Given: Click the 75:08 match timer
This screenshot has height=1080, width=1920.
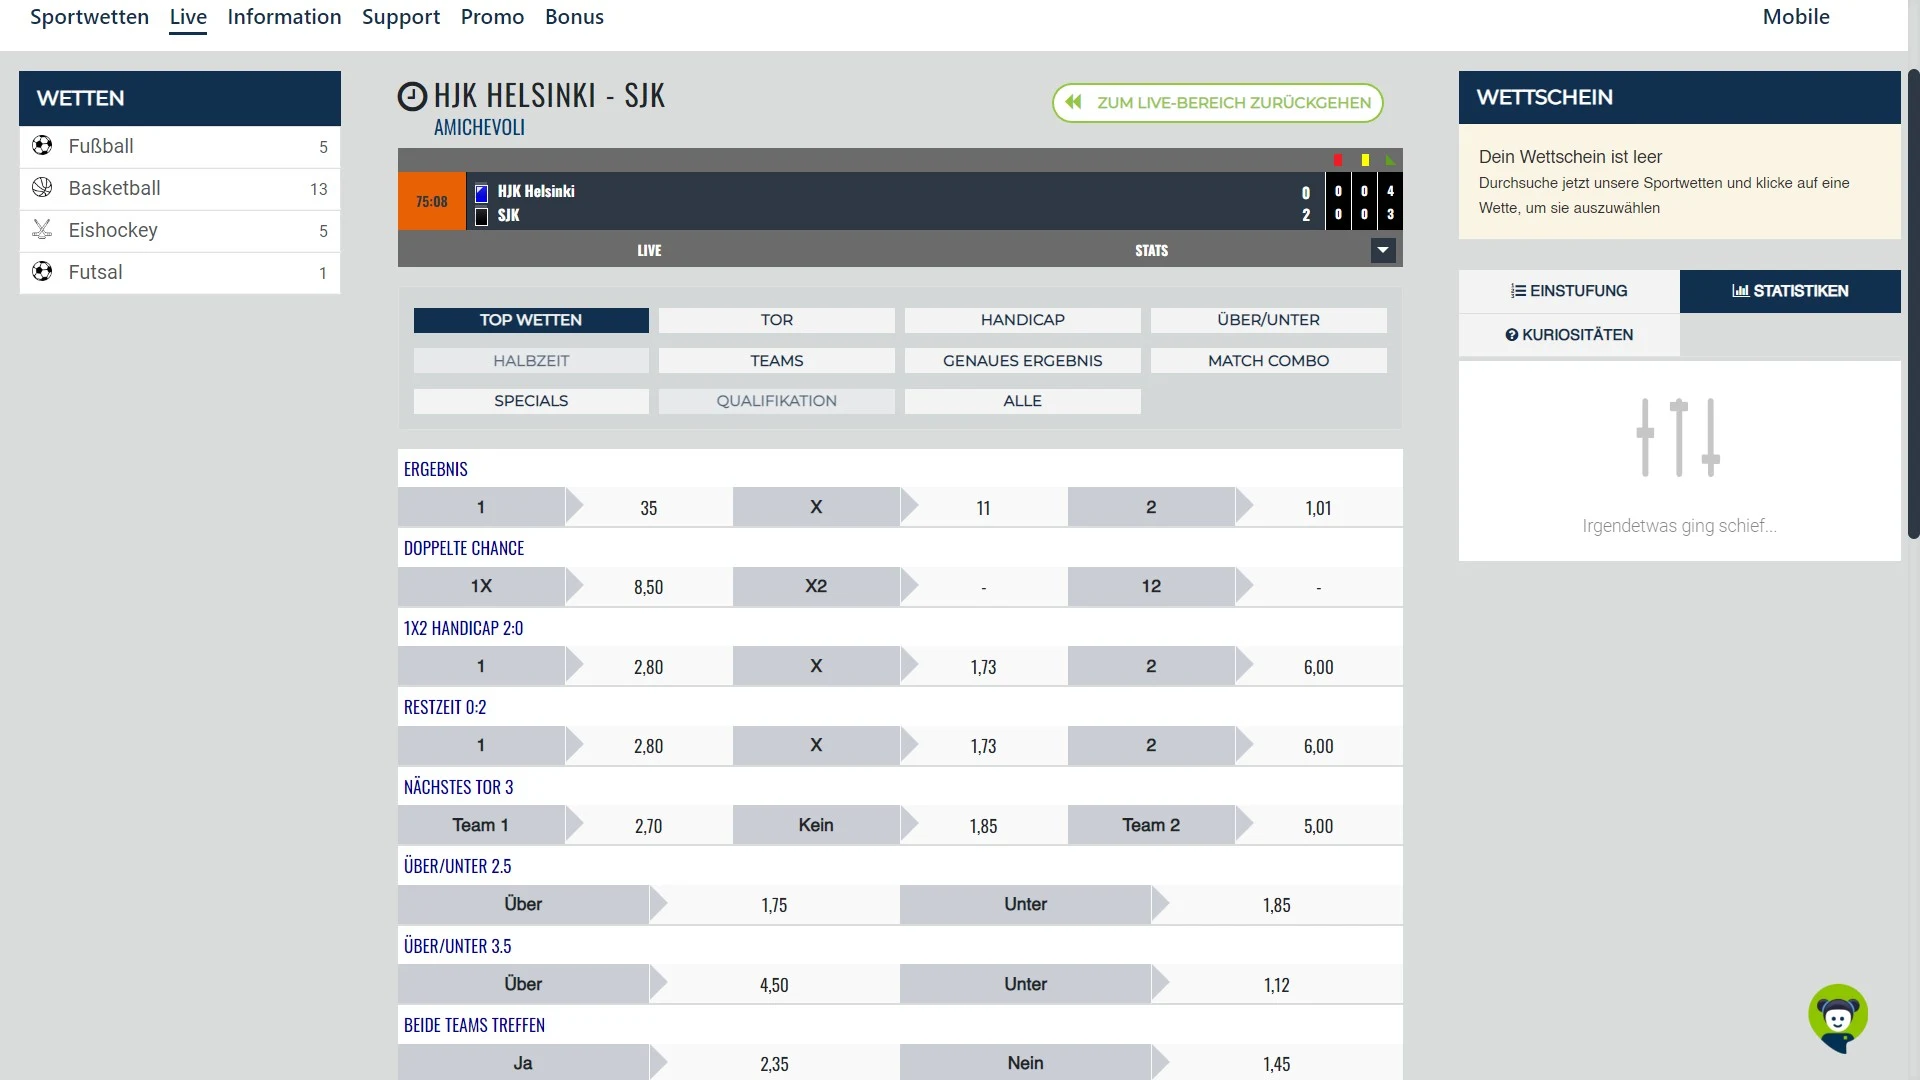Looking at the screenshot, I should tap(432, 202).
